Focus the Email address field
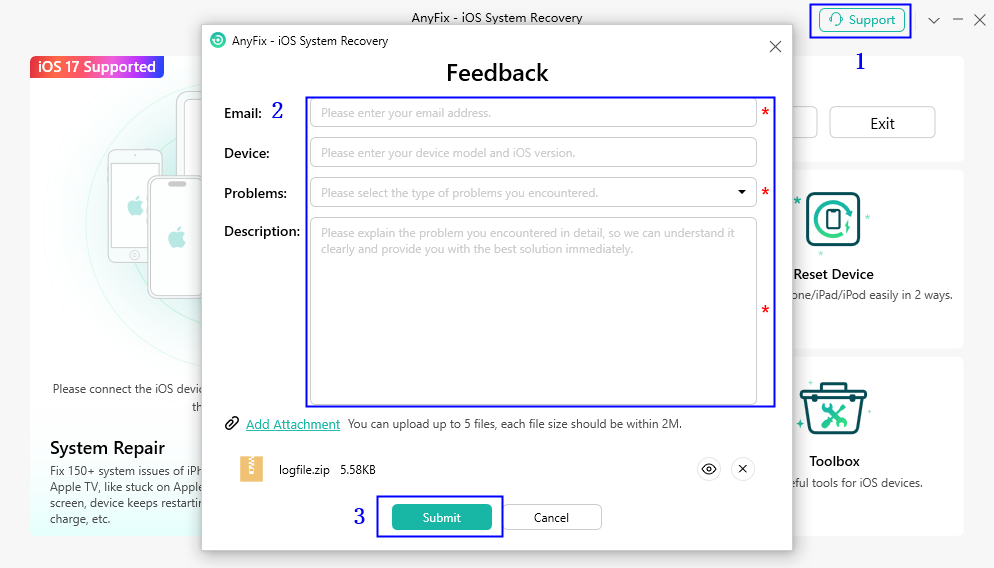The height and width of the screenshot is (568, 994). pyautogui.click(x=533, y=113)
